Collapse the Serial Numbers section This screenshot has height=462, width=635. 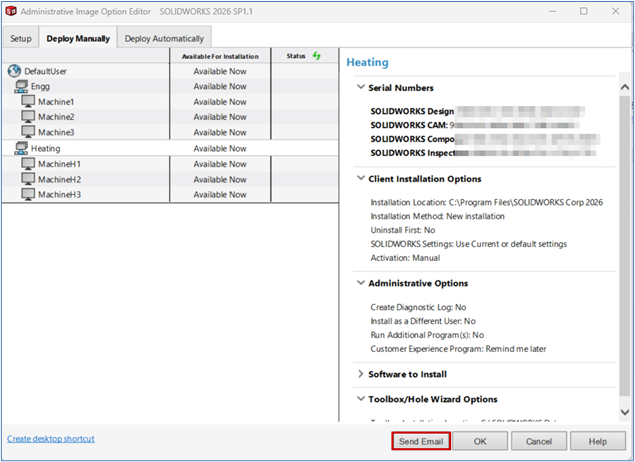[360, 87]
